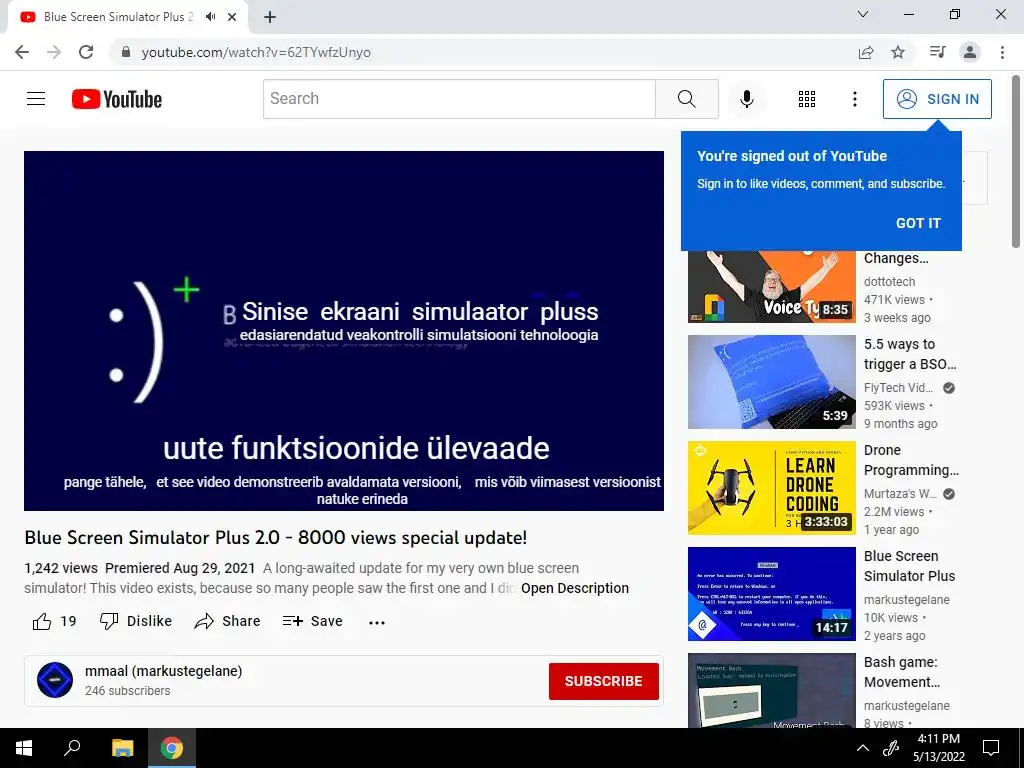Open the tab search chevron

click(863, 14)
